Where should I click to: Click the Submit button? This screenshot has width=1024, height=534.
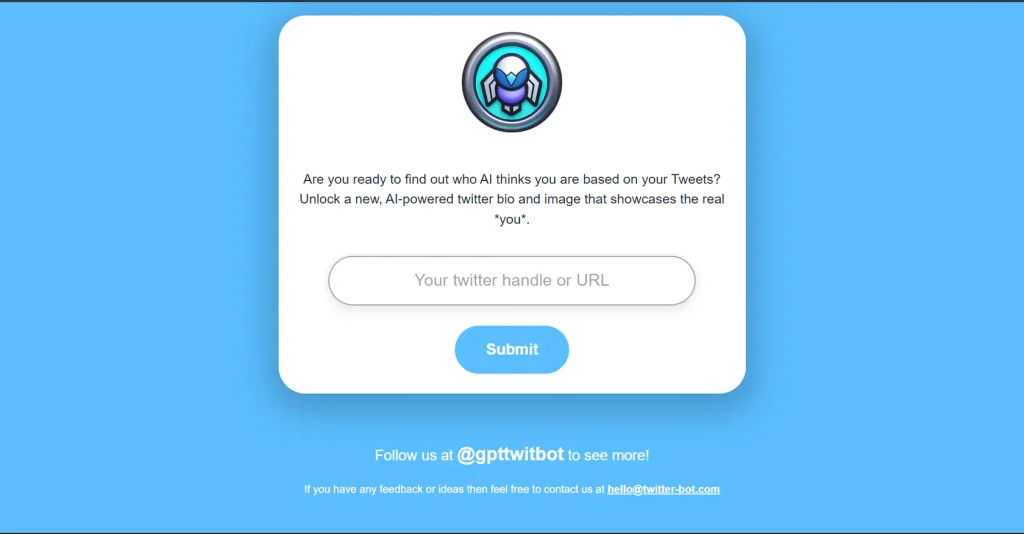point(511,349)
